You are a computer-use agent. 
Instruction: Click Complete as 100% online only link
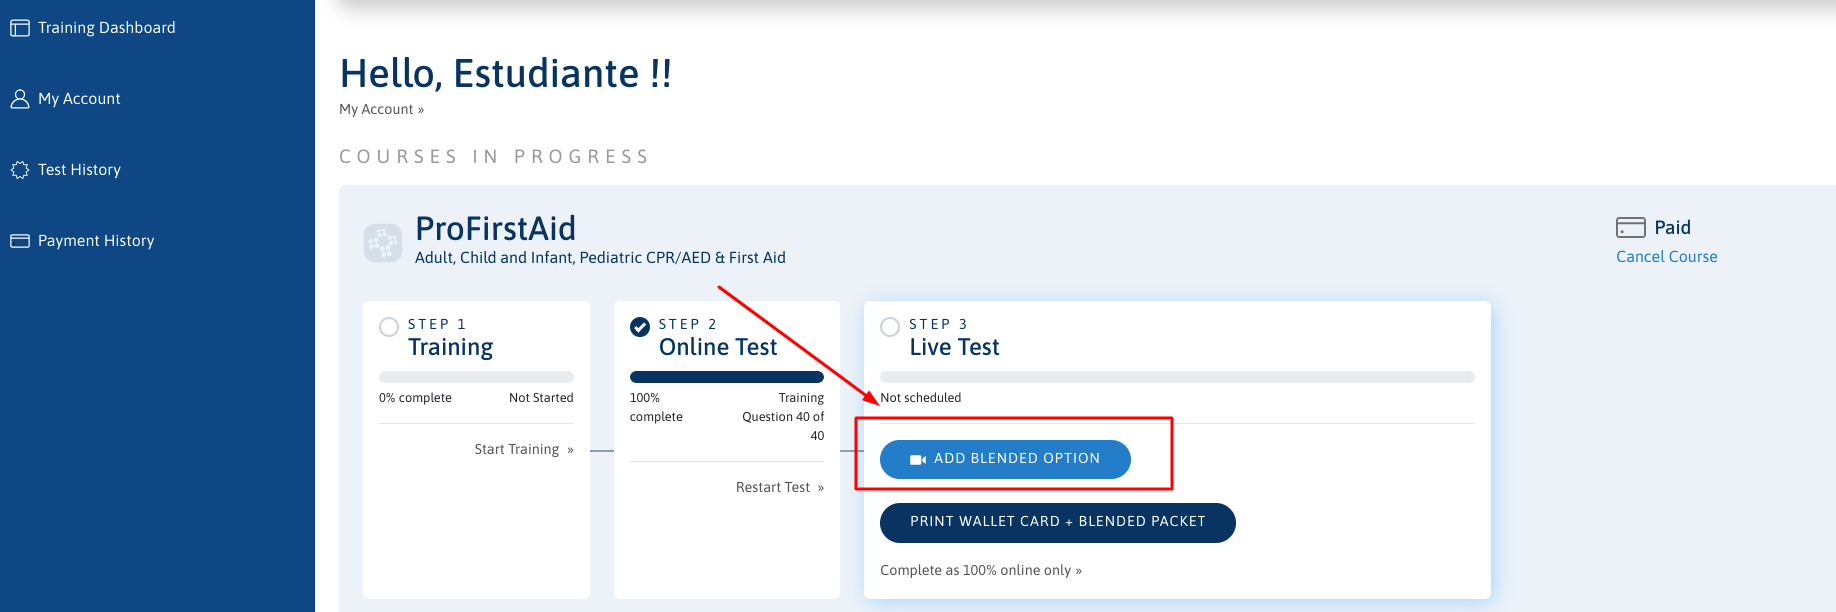point(981,571)
